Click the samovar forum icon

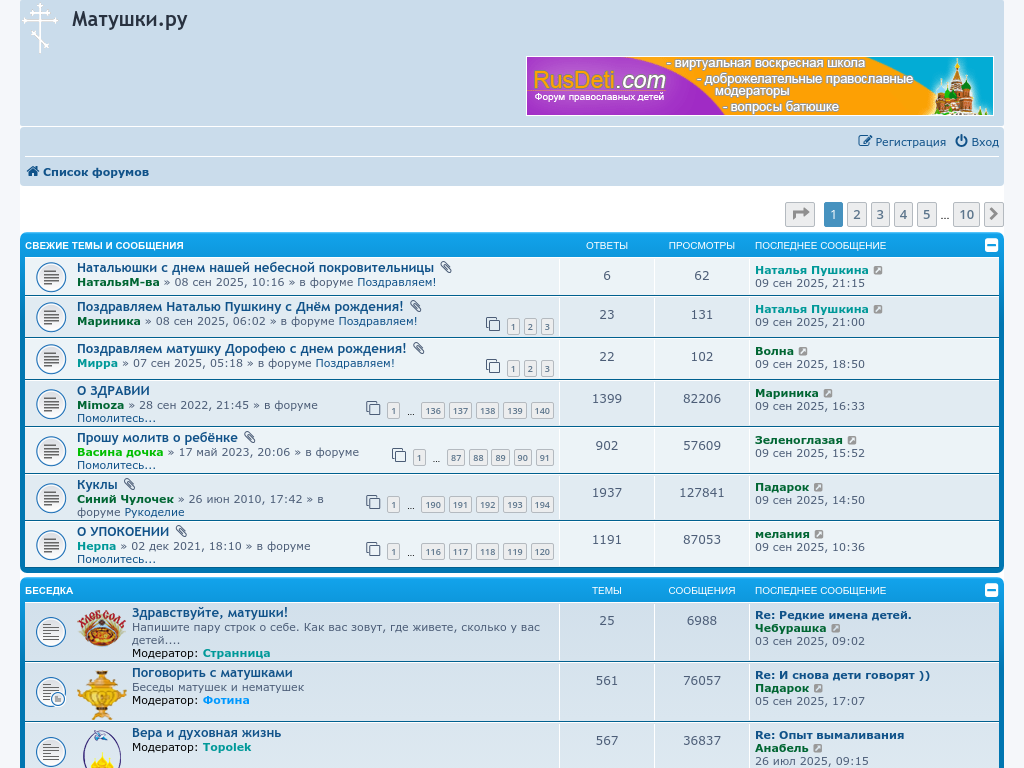102,693
